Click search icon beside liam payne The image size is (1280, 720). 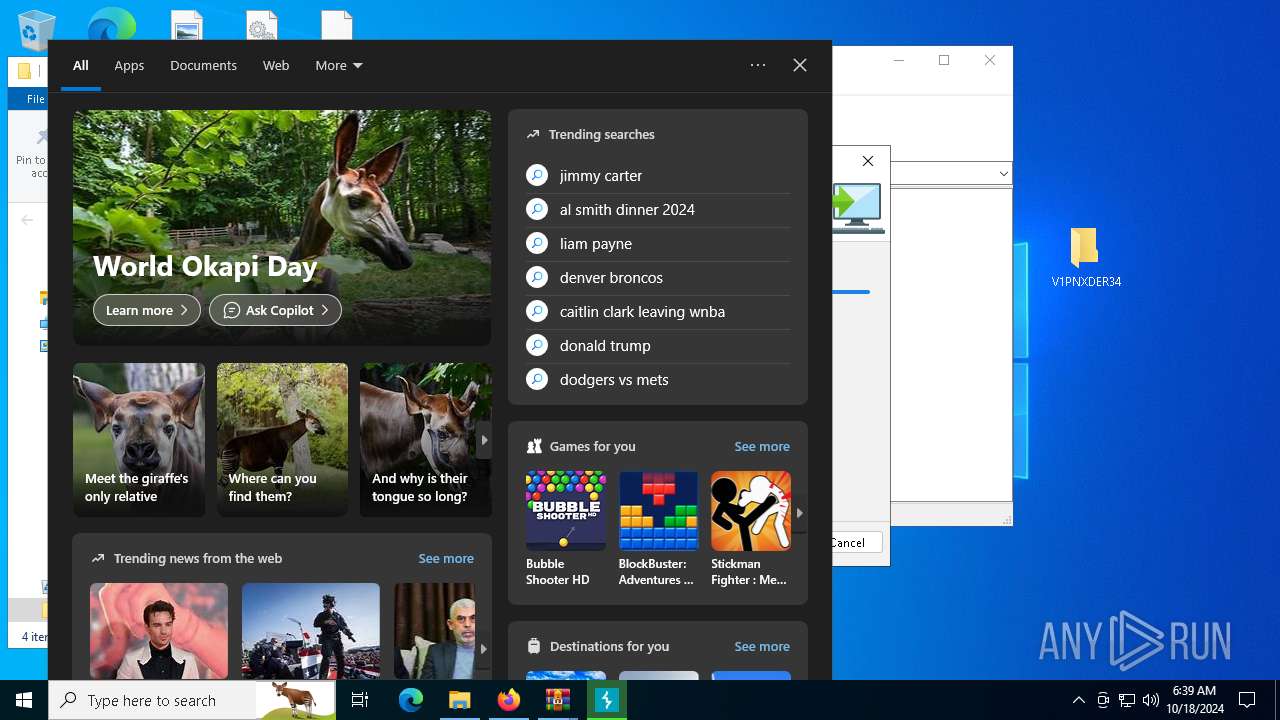pos(537,243)
